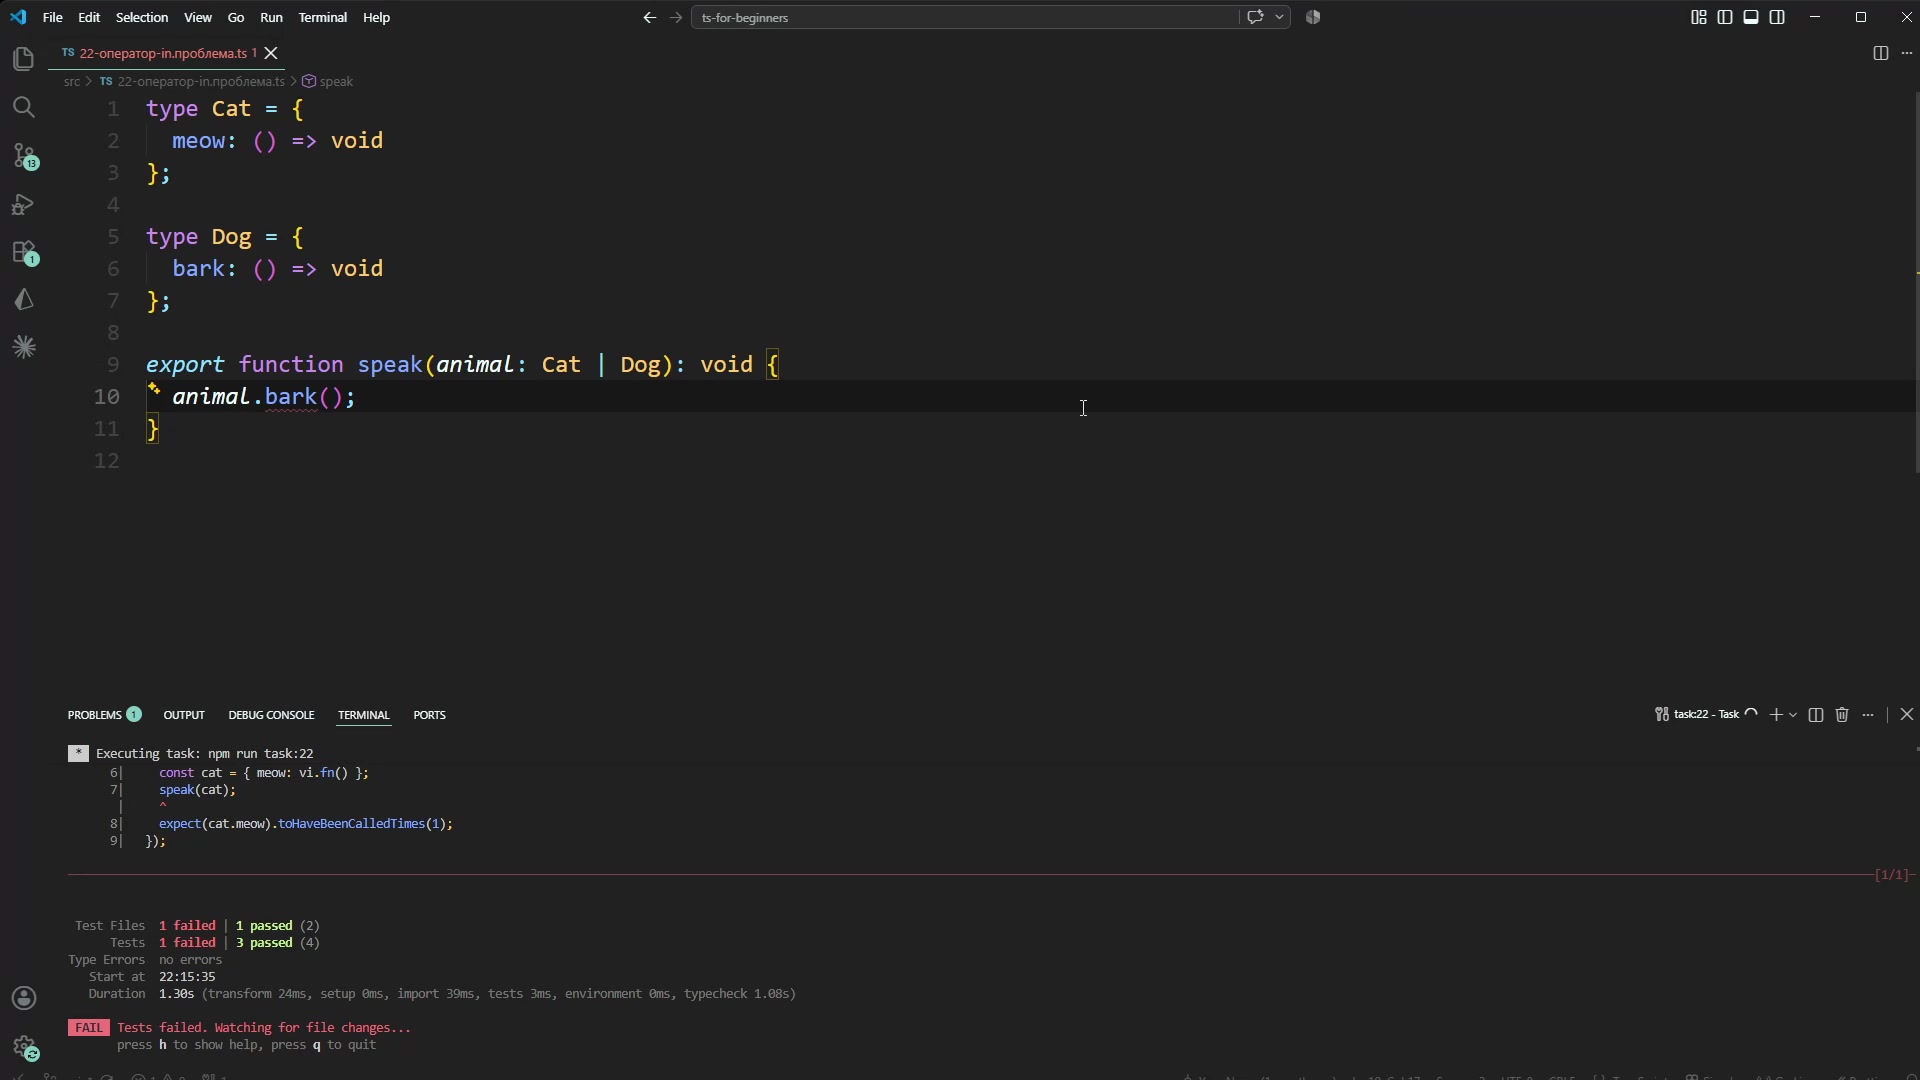Open Source Control view with pending changes
This screenshot has height=1080, width=1920.
24,156
